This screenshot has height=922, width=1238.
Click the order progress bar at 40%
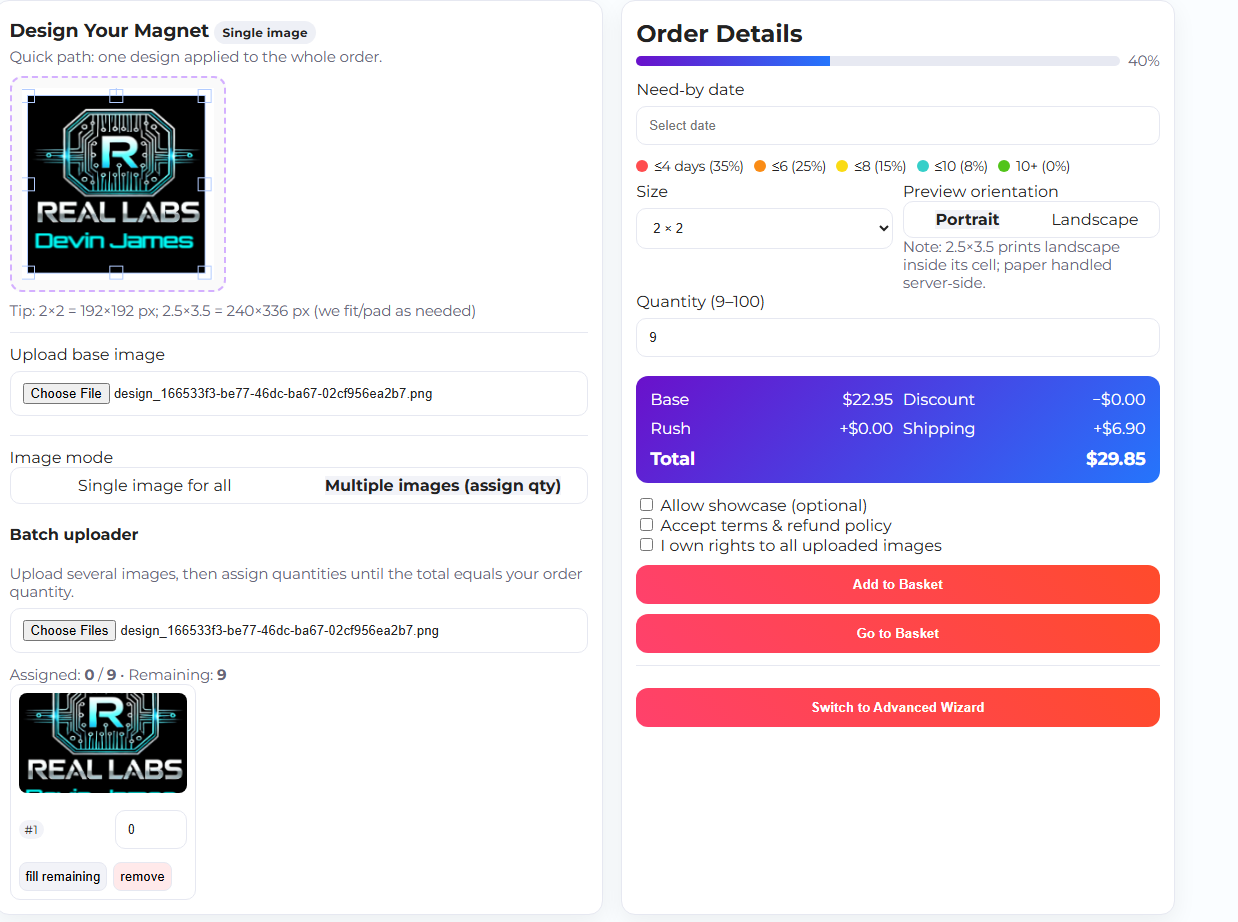pyautogui.click(x=877, y=61)
